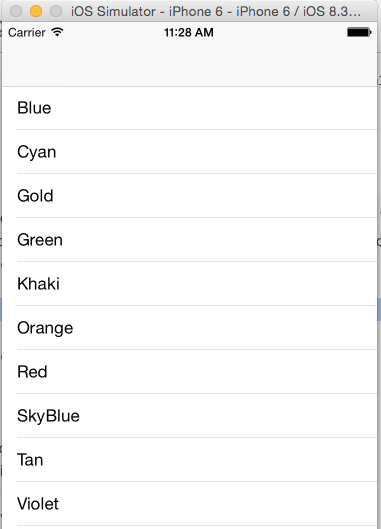Click the battery indicator icon
The height and width of the screenshot is (529, 381).
pos(359,32)
